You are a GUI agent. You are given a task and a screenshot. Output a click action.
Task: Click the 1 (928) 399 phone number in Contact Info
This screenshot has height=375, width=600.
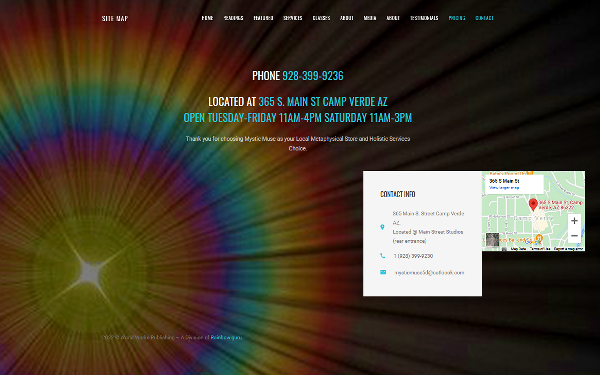(x=413, y=256)
